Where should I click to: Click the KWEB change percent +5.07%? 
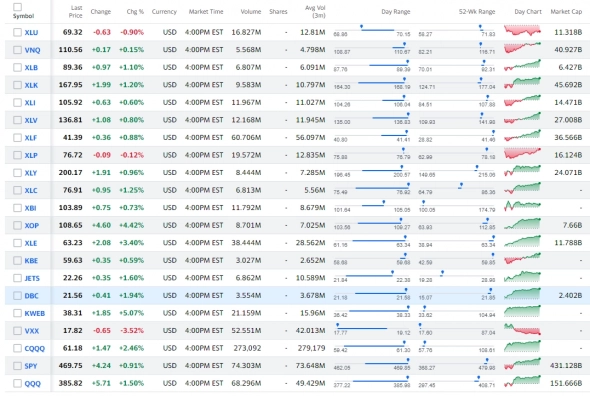tap(131, 313)
